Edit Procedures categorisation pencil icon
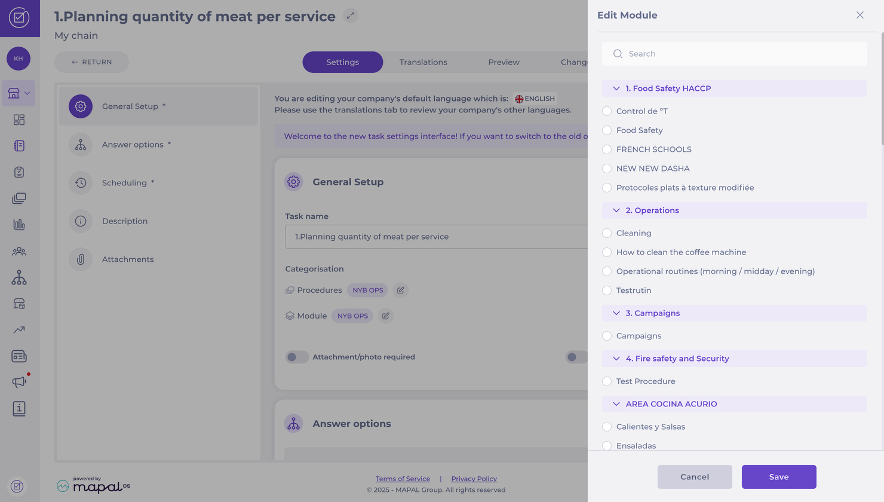The width and height of the screenshot is (884, 502). point(400,290)
